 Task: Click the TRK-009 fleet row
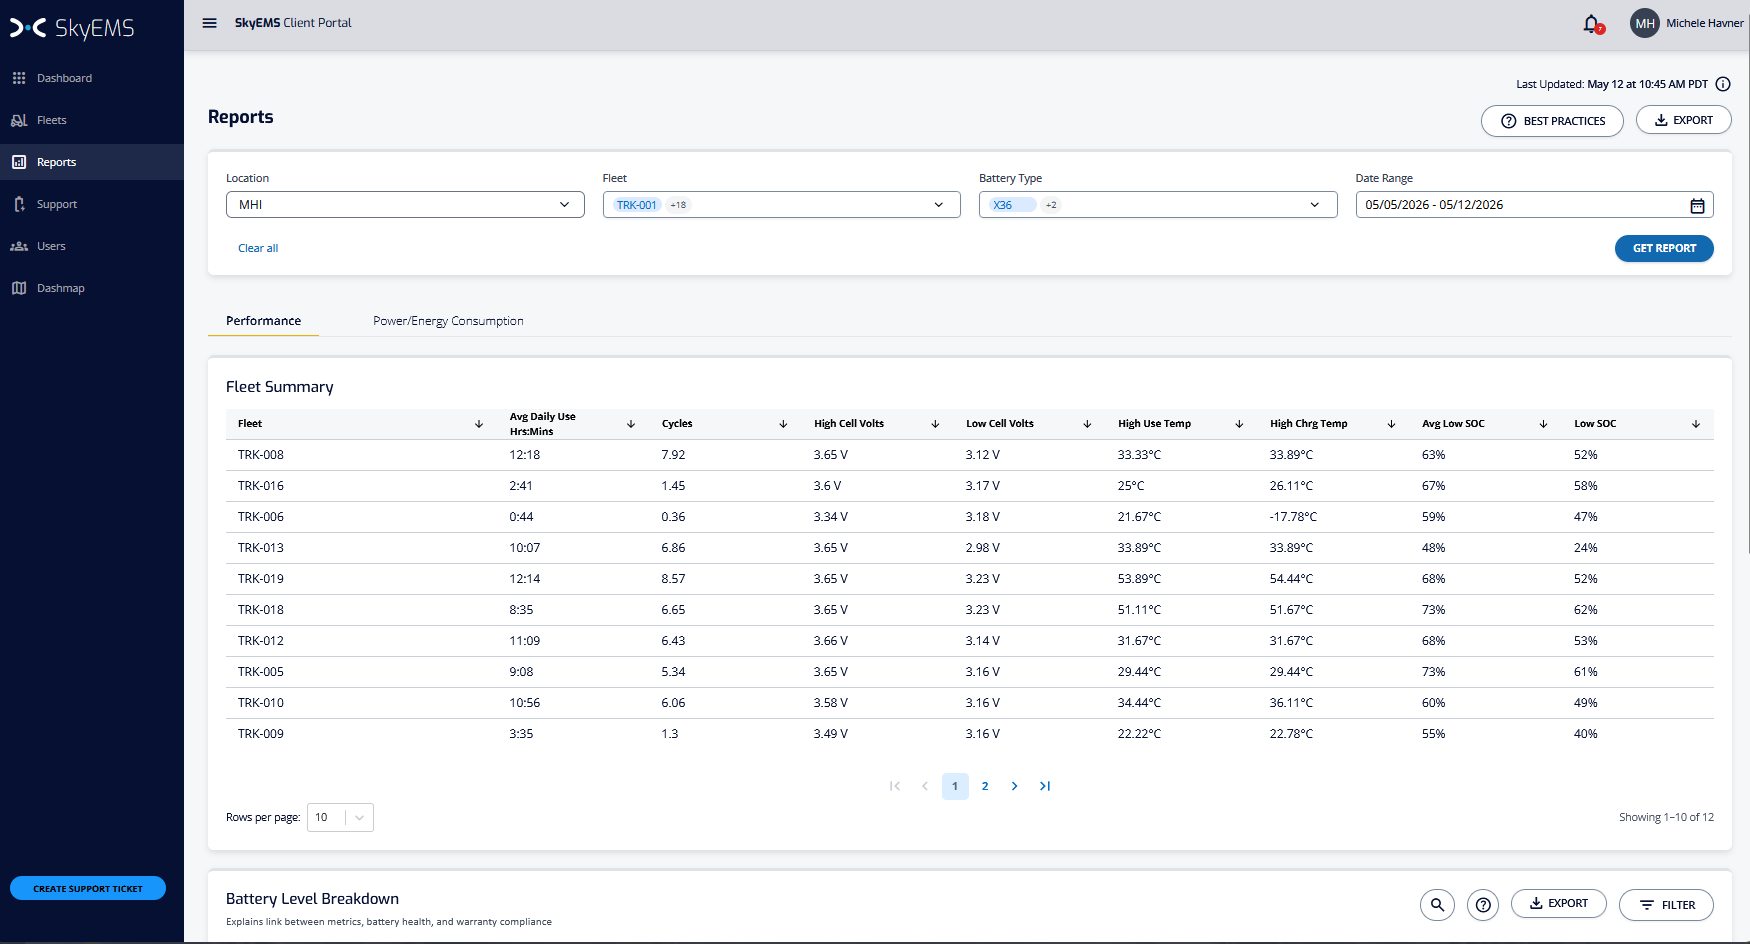click(x=970, y=734)
